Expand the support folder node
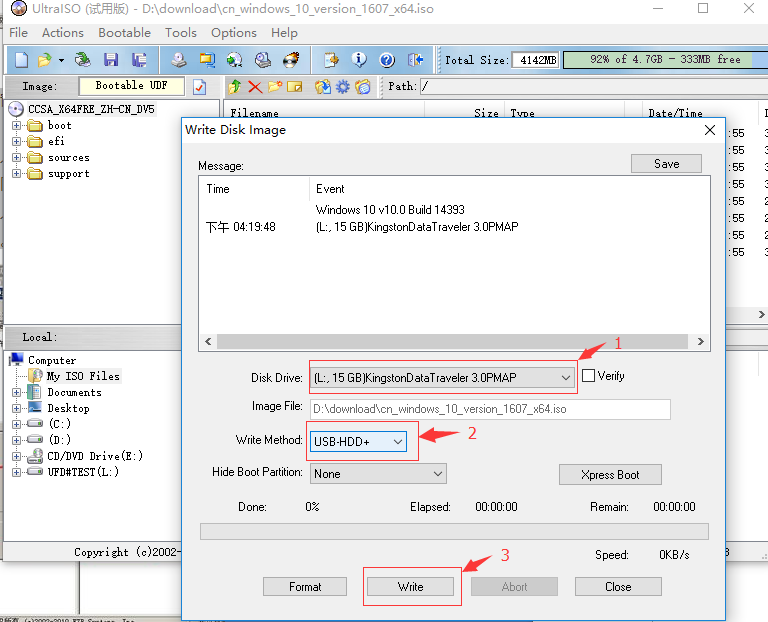768x622 pixels. (16, 173)
